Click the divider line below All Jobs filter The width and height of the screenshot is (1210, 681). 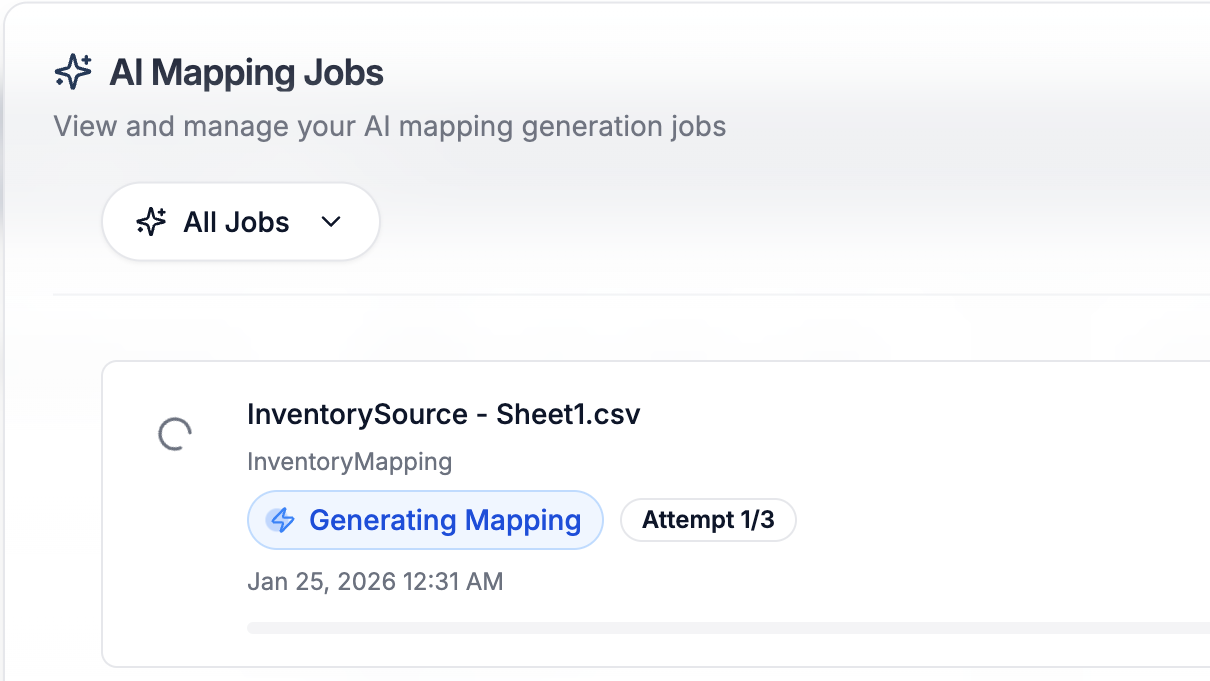point(630,295)
